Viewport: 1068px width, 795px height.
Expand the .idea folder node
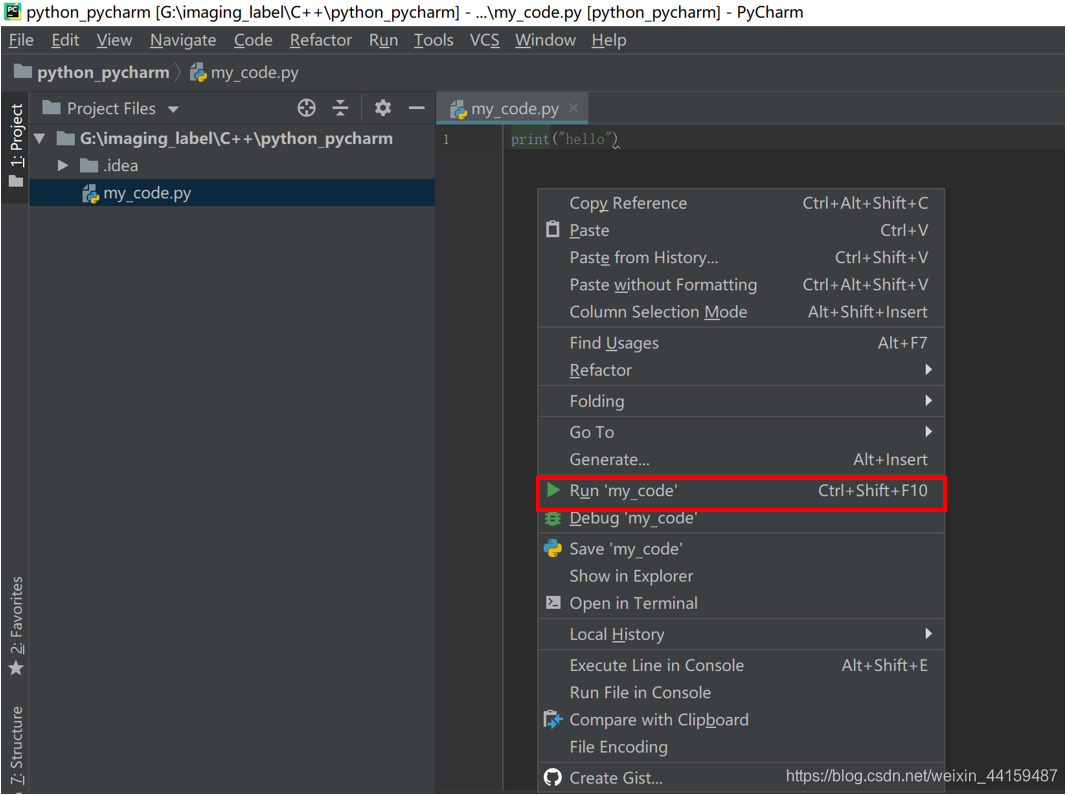coord(63,166)
